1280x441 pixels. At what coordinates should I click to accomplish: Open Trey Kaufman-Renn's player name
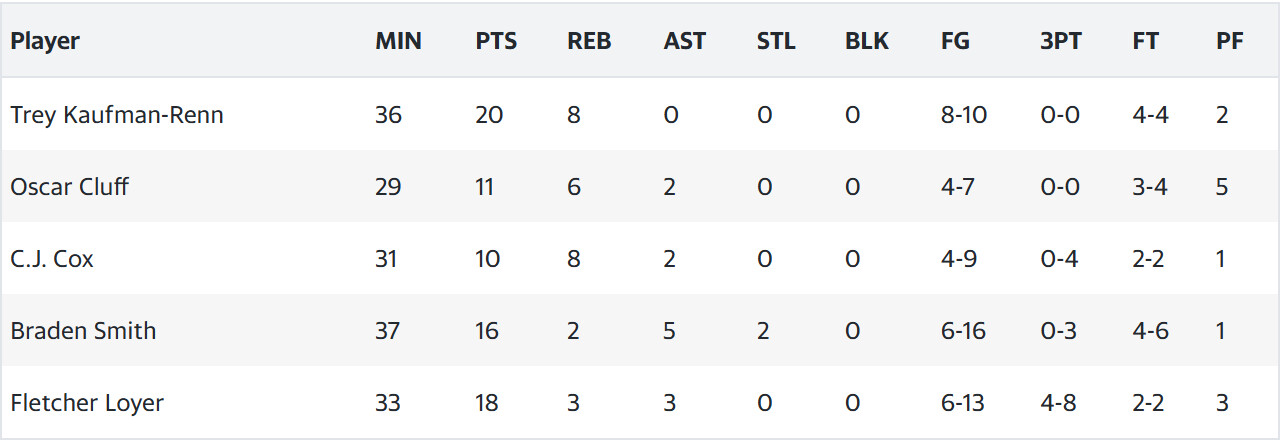pyautogui.click(x=117, y=115)
